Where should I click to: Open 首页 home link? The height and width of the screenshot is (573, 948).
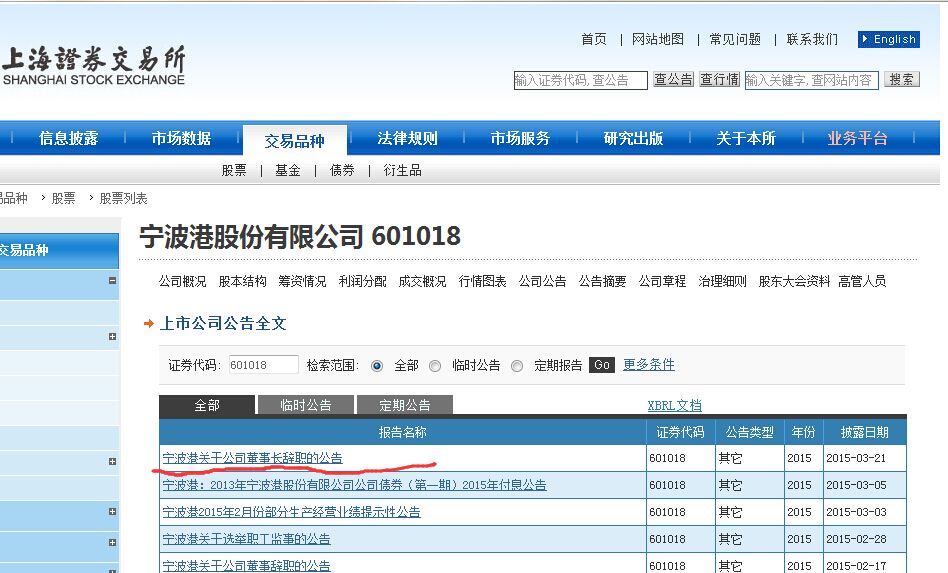(594, 39)
